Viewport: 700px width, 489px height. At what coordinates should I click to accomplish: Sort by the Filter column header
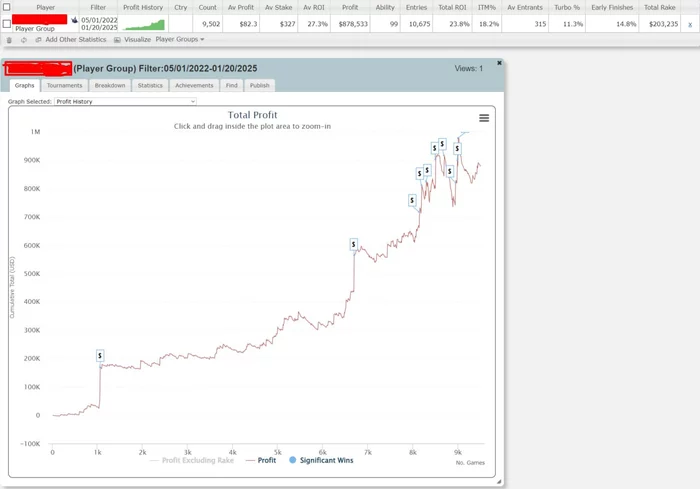click(x=98, y=7)
